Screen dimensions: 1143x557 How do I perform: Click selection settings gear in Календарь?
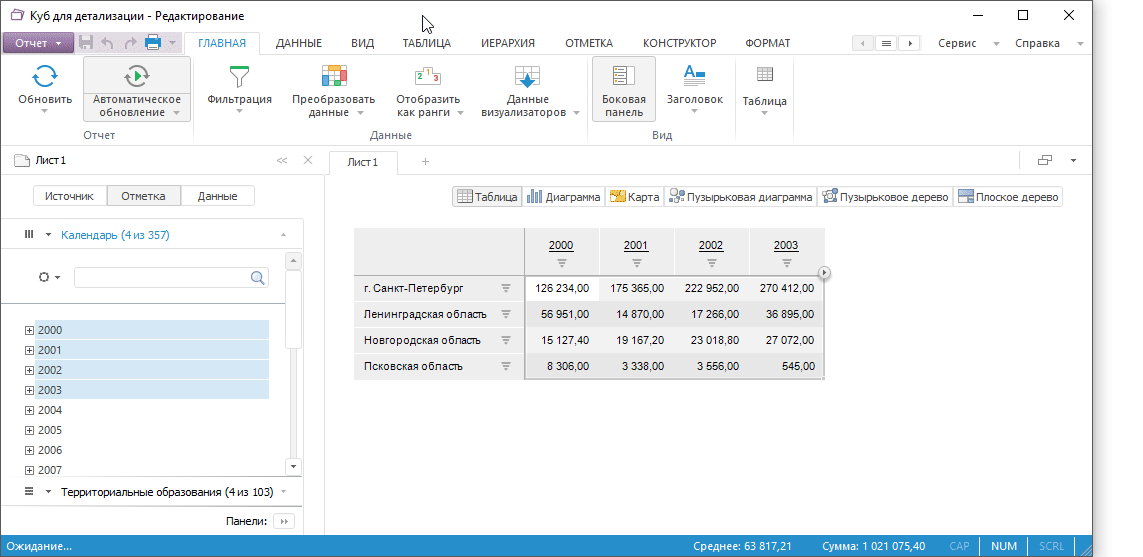pos(44,277)
